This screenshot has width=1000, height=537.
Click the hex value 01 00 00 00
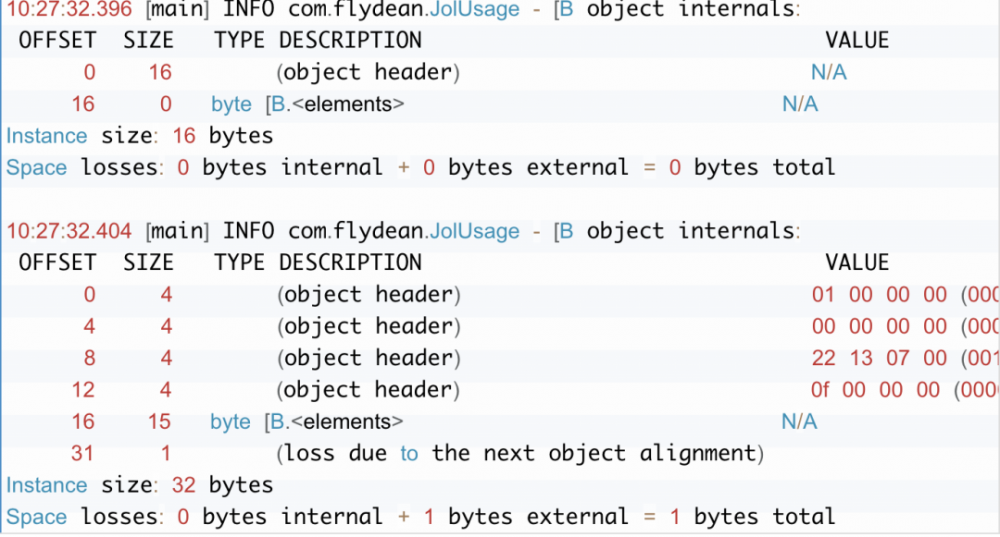click(x=879, y=295)
